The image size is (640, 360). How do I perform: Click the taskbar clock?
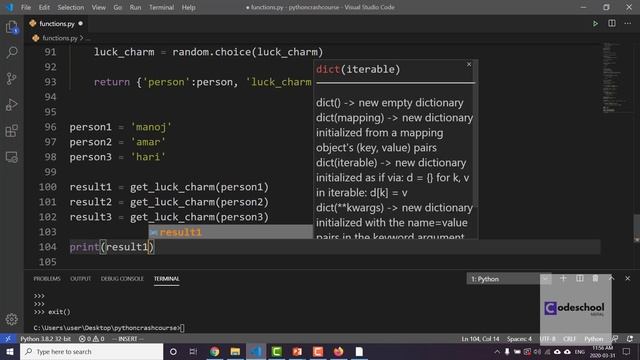[x=602, y=351]
